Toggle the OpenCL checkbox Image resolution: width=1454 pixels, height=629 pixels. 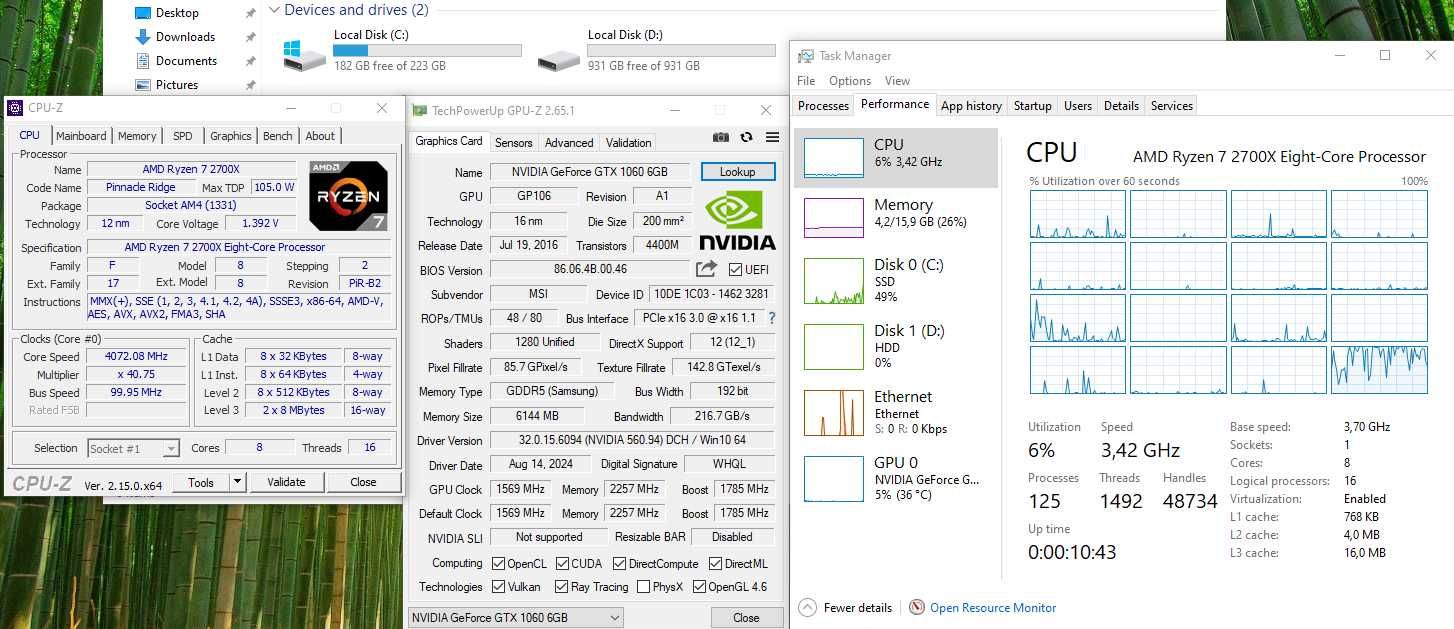coord(499,563)
